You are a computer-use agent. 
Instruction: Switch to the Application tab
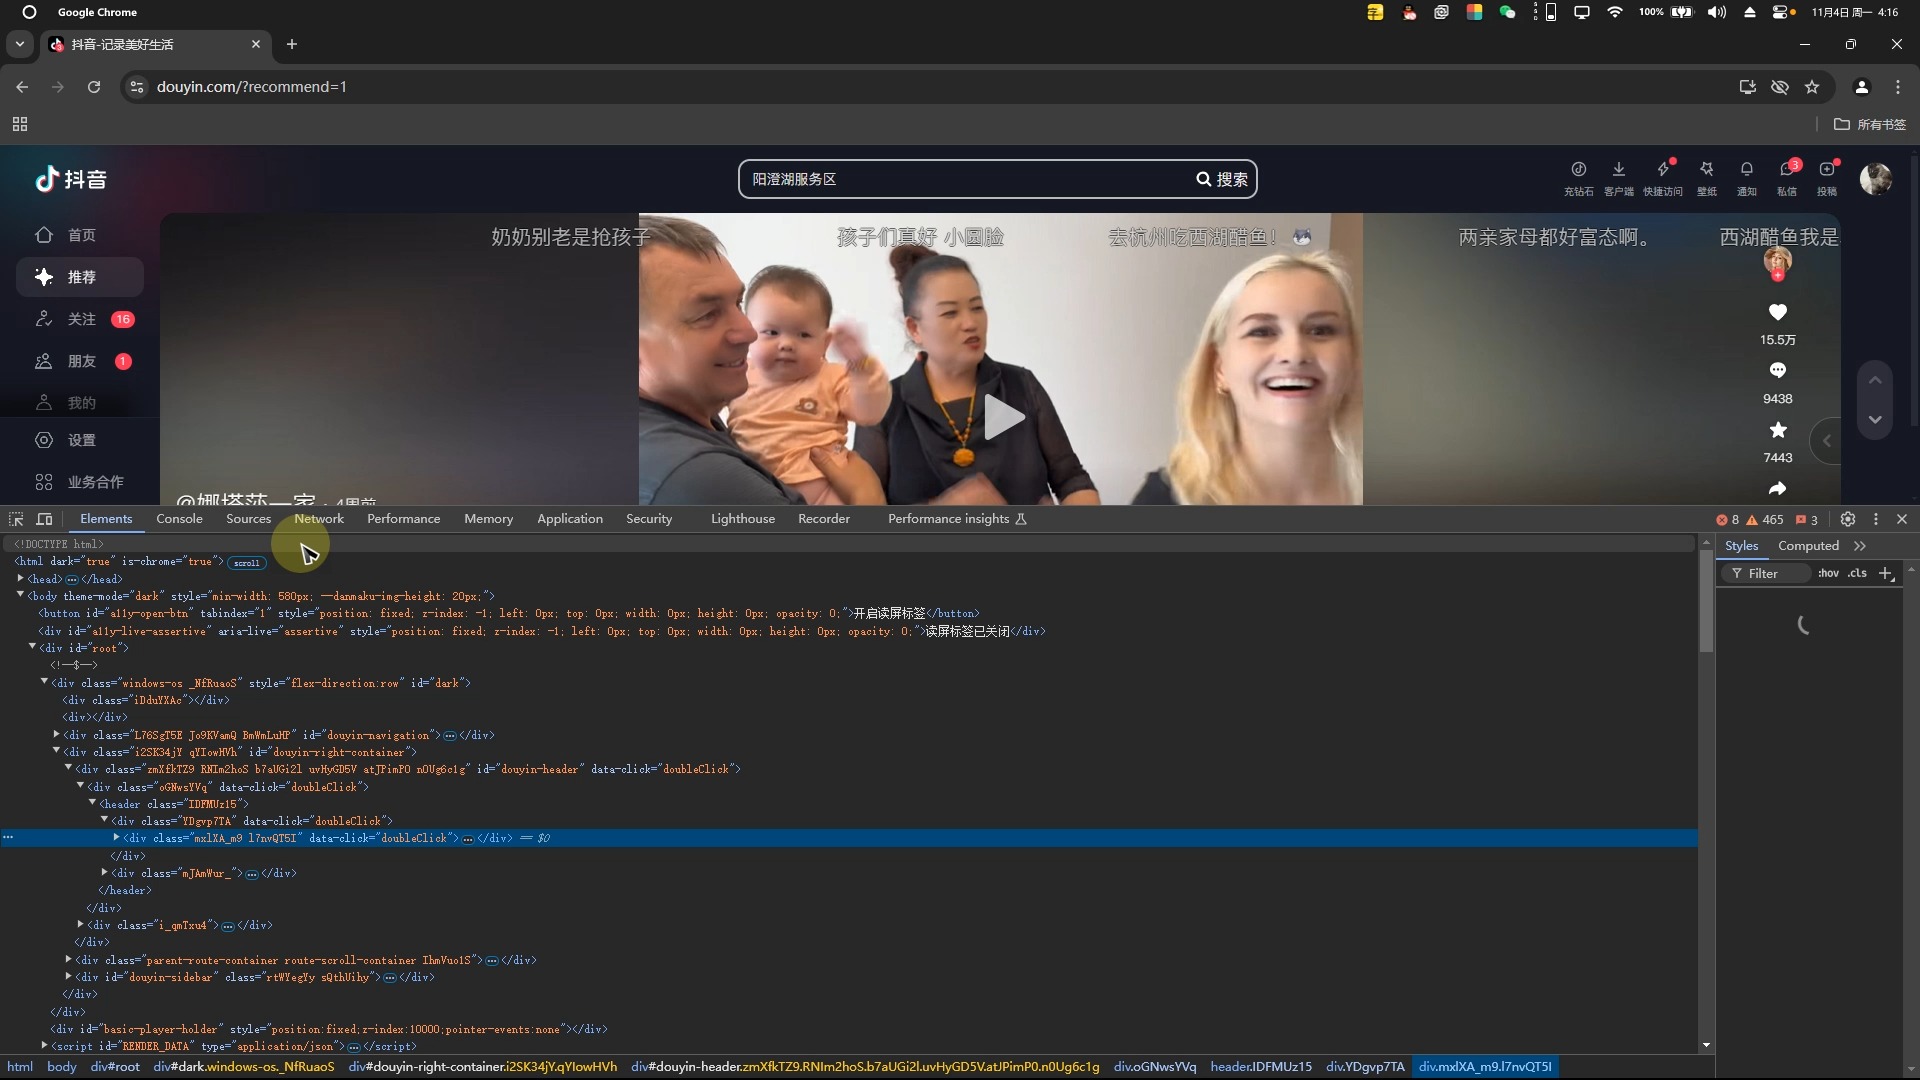click(570, 519)
